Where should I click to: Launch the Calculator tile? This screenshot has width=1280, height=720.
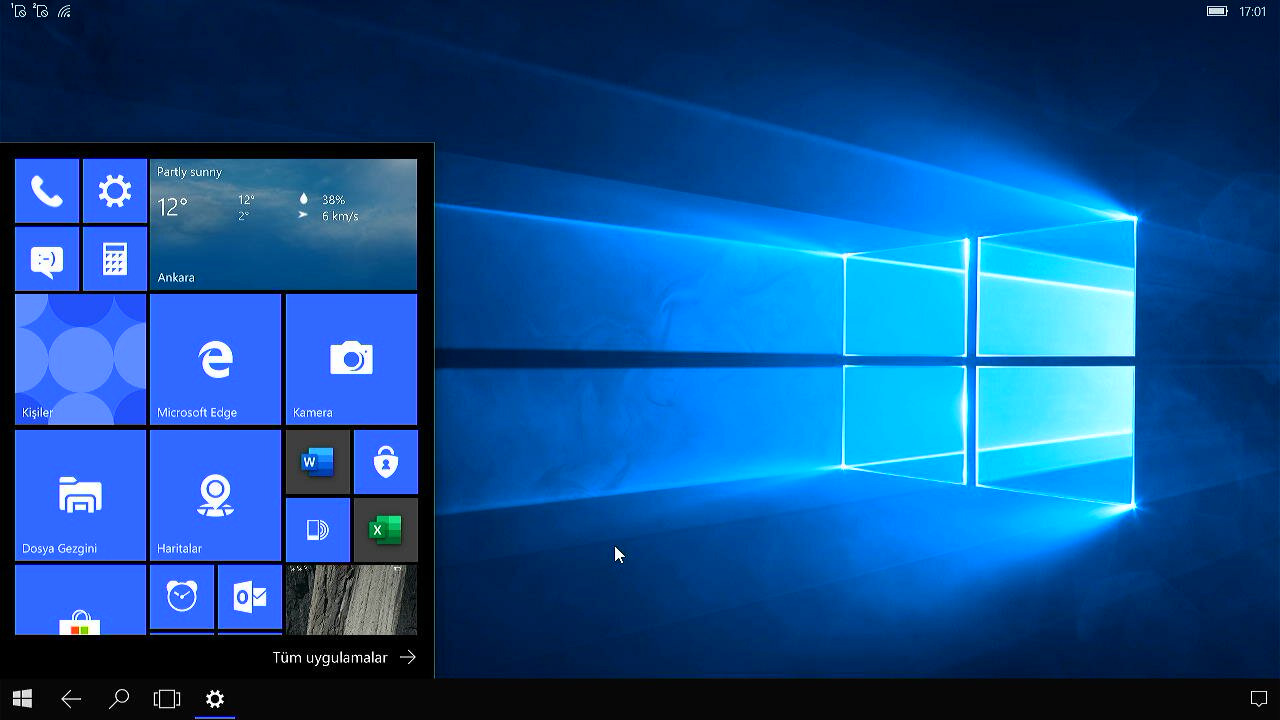point(115,259)
